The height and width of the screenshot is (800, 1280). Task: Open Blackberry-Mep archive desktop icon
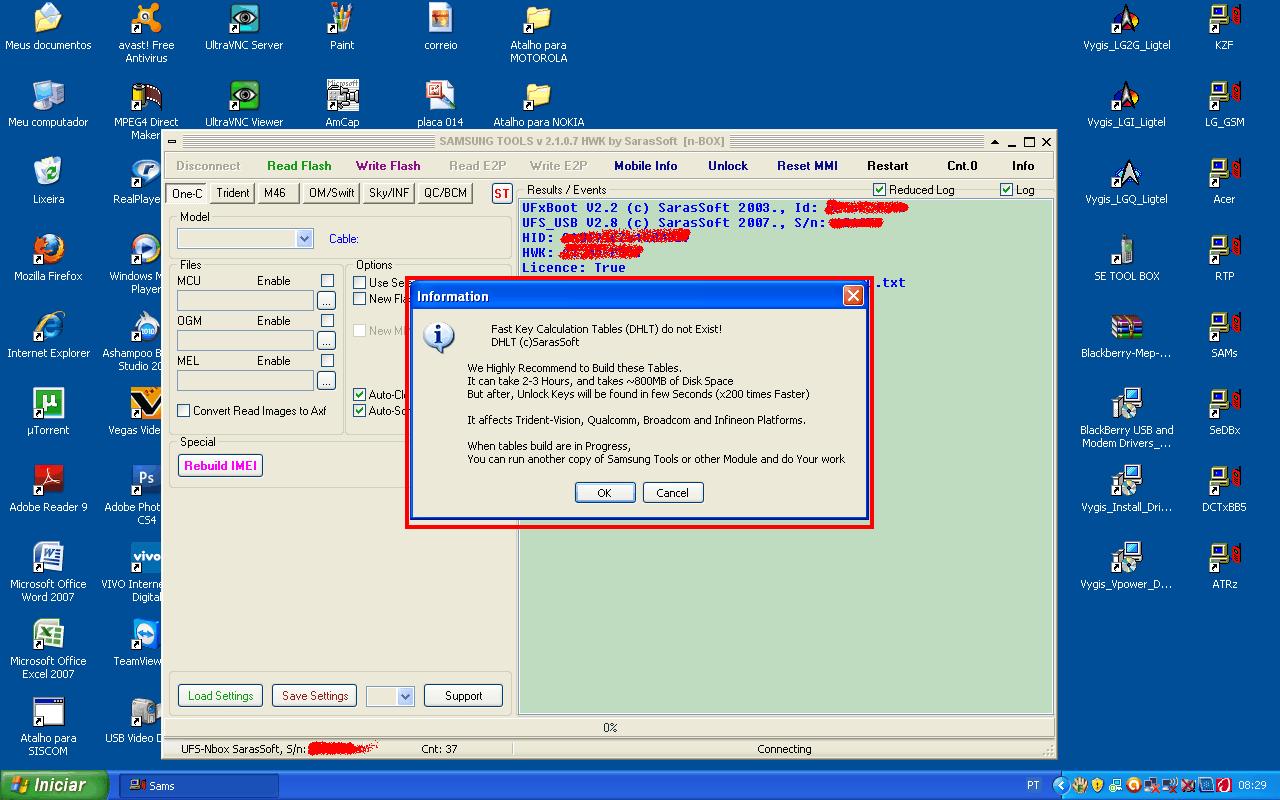(1126, 335)
